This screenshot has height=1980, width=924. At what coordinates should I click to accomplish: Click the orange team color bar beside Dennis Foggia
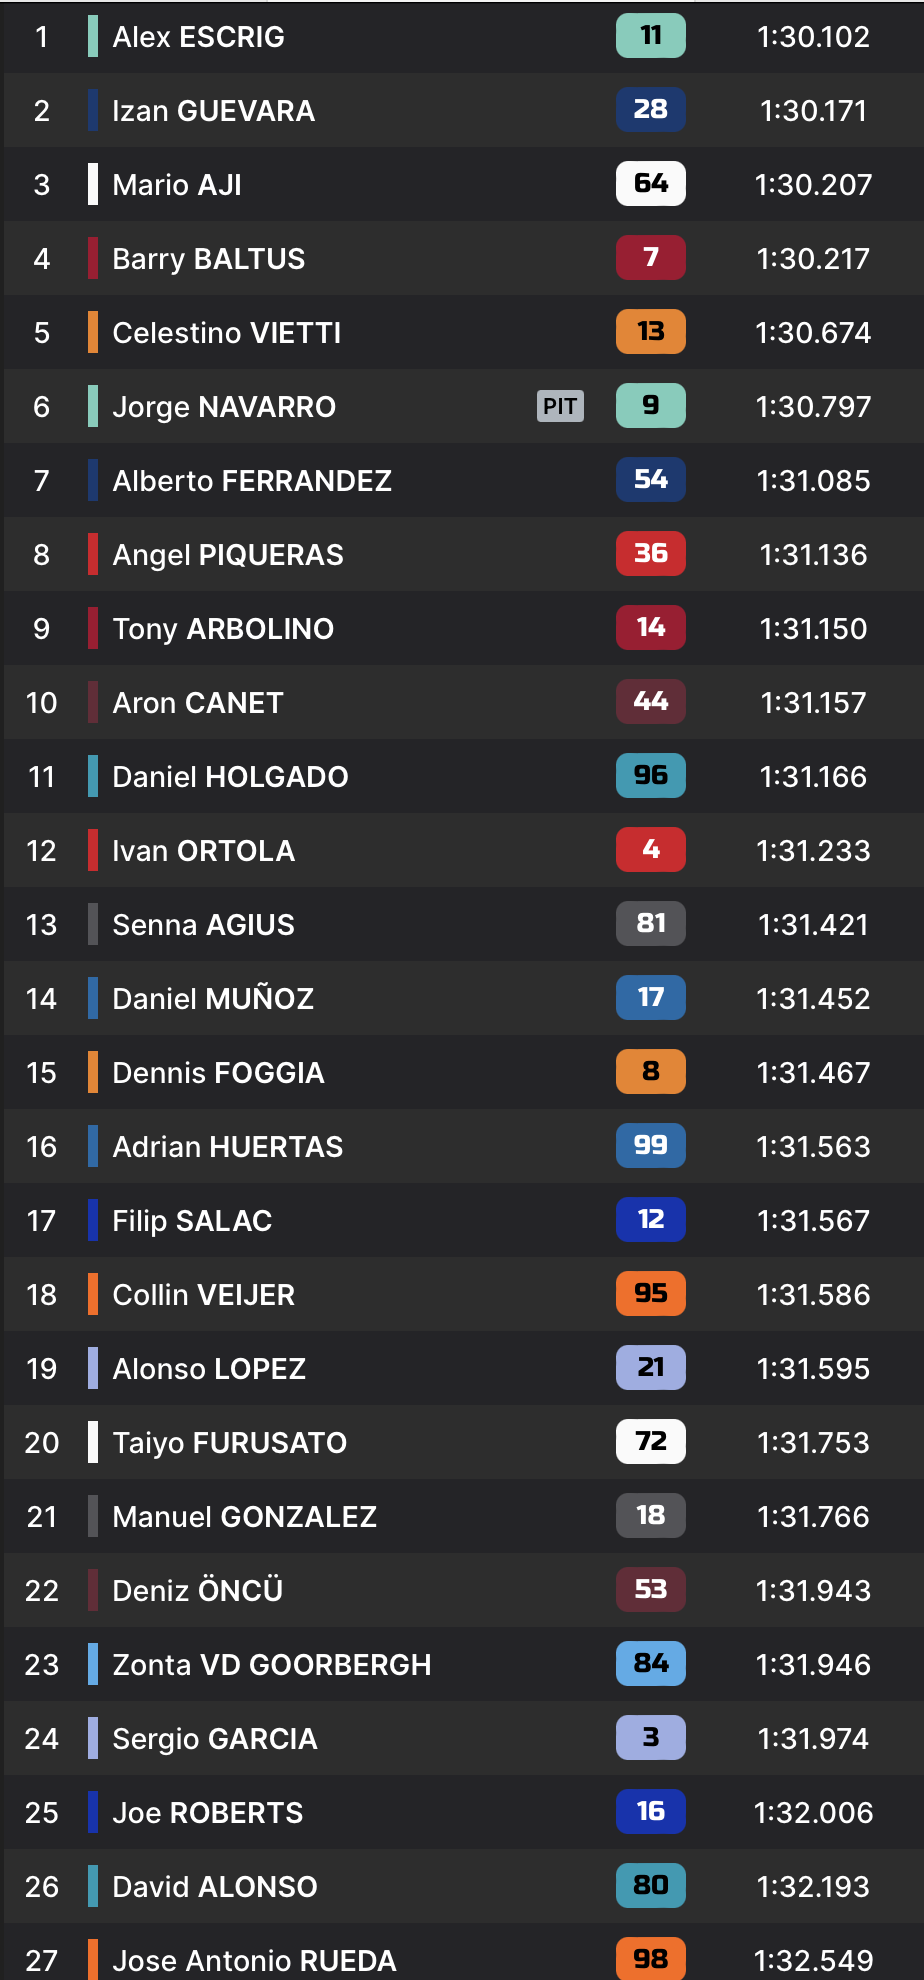(93, 1072)
